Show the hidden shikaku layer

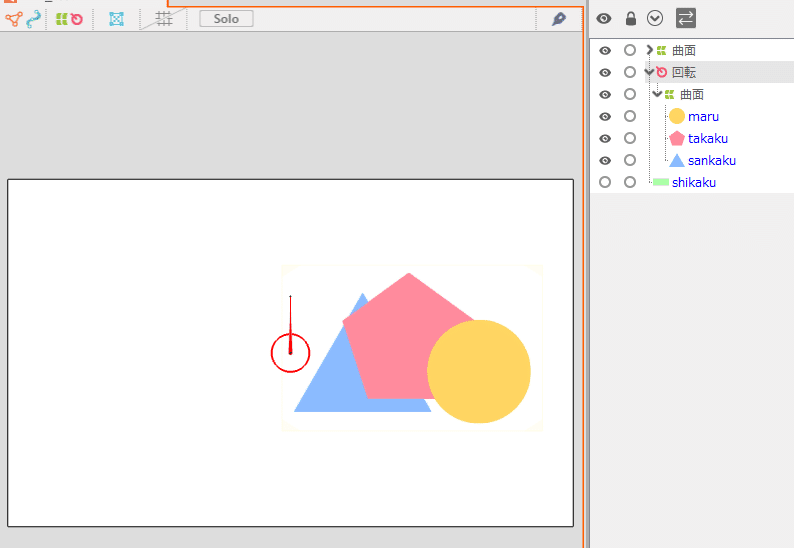(605, 182)
